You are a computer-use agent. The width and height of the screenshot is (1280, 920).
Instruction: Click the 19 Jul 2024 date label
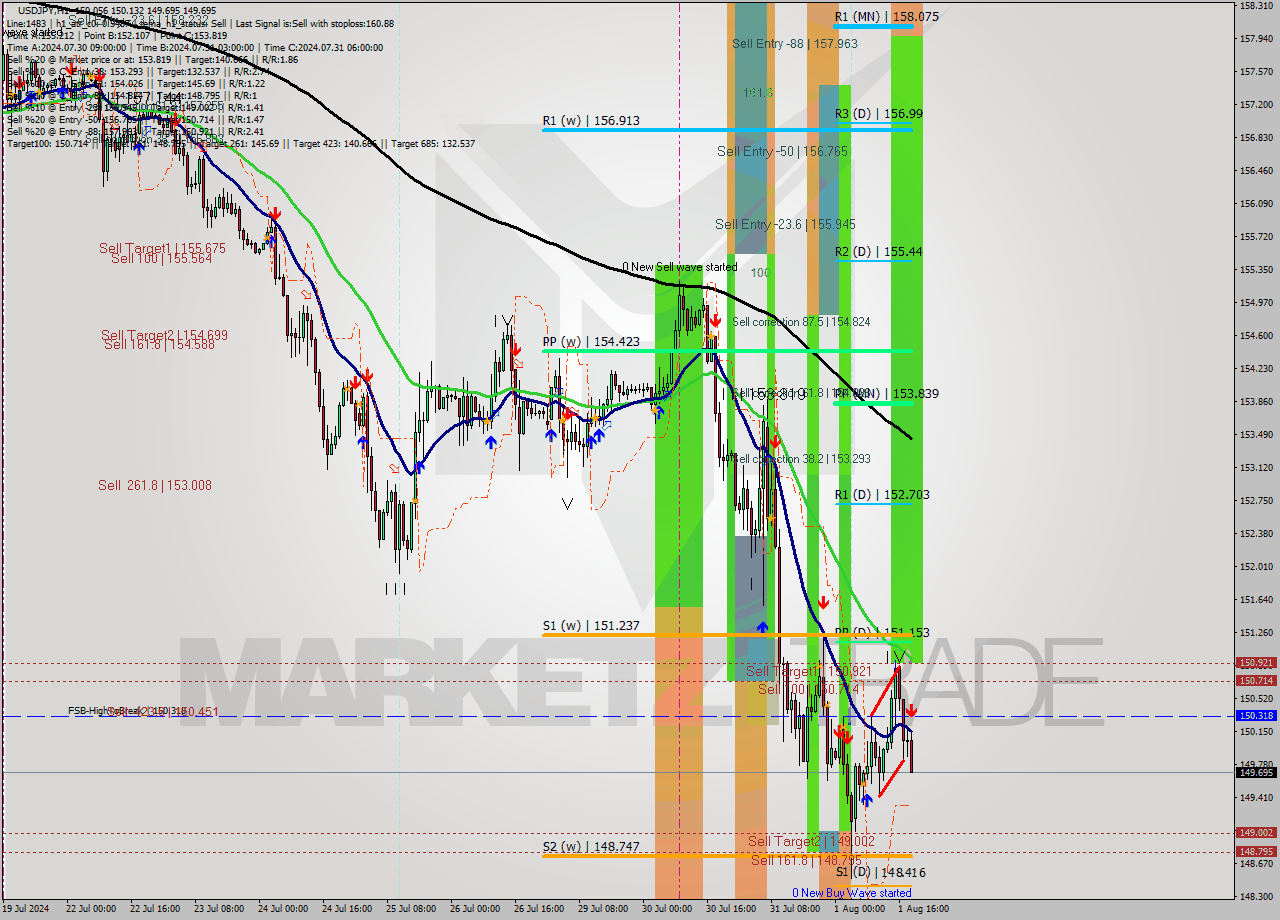[27, 909]
